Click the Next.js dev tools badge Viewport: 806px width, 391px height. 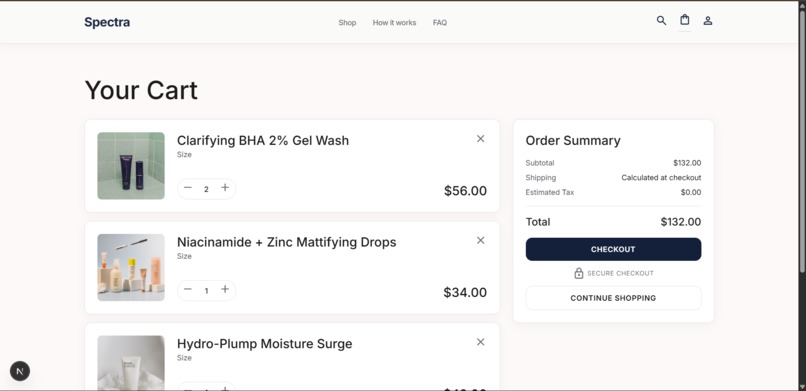pos(20,371)
